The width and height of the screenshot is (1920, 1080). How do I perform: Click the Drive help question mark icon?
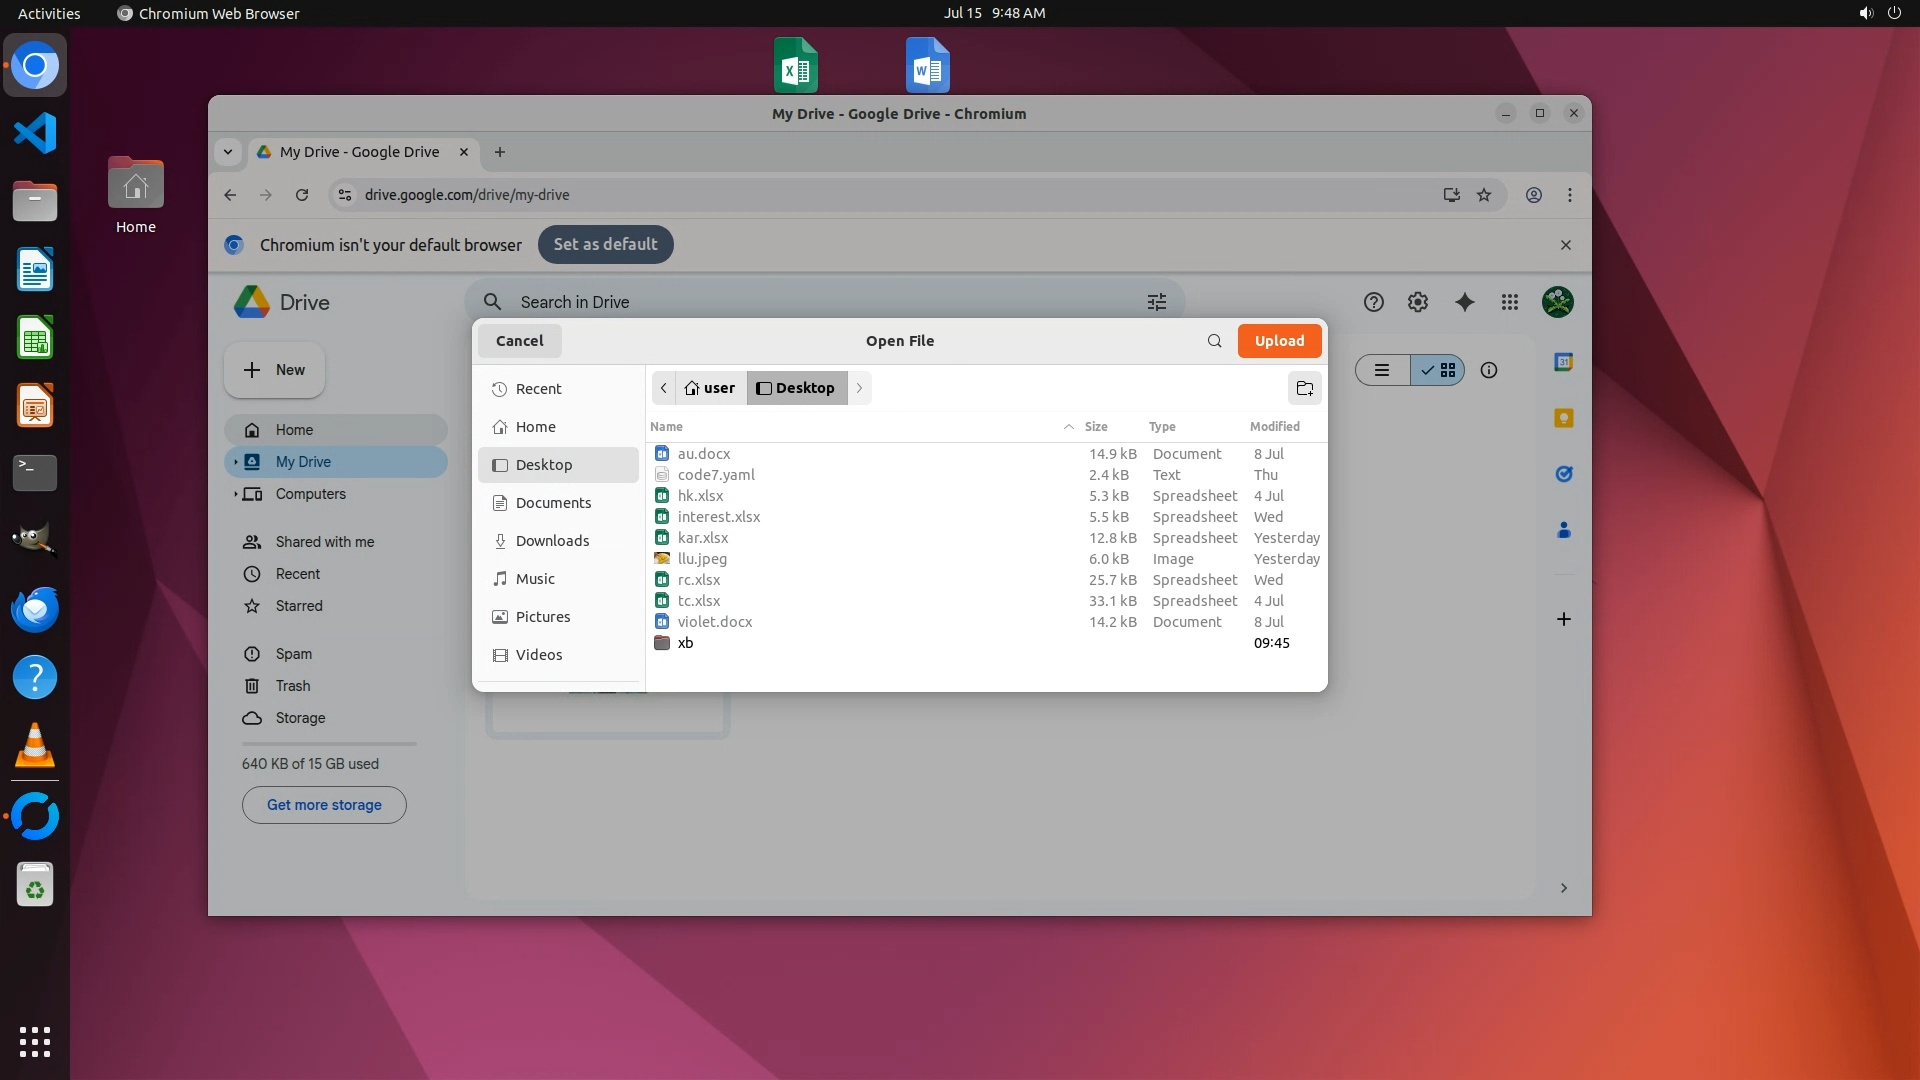point(1373,302)
